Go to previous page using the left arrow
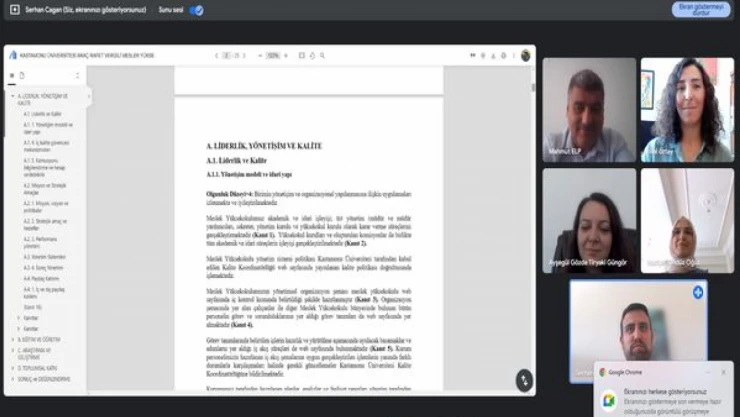 point(217,55)
